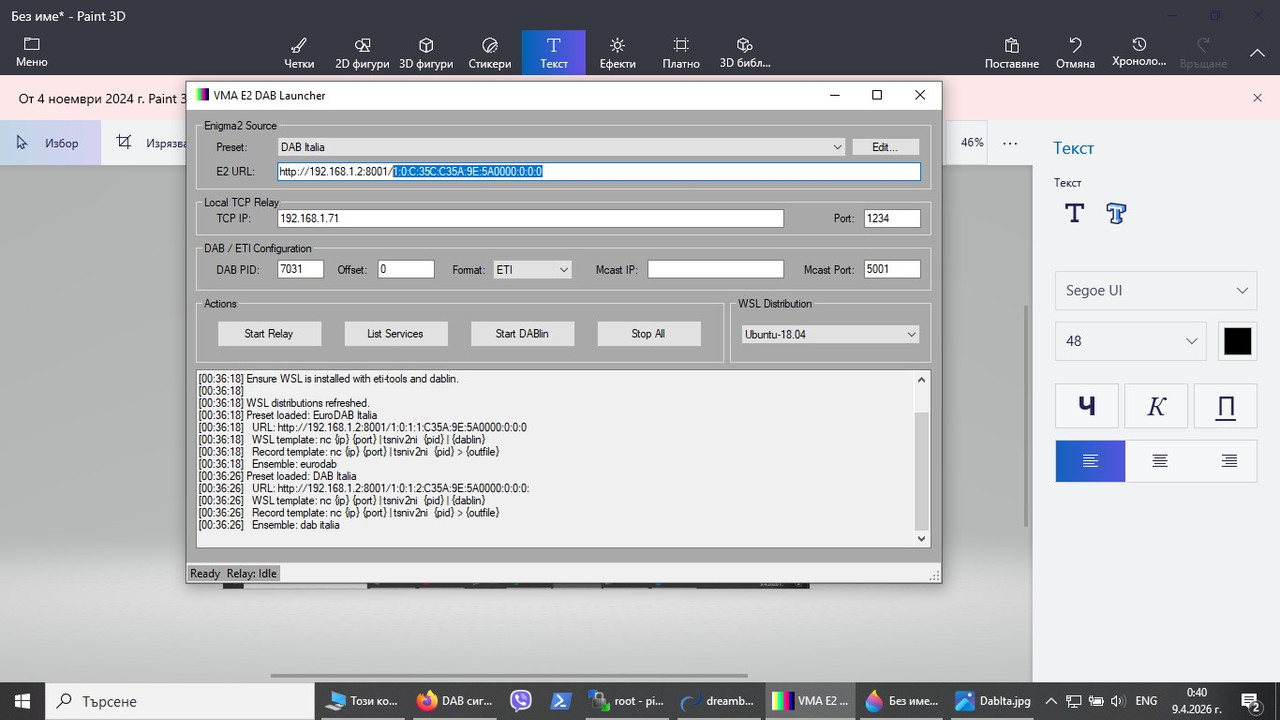Click the DAB PID input field

(301, 269)
